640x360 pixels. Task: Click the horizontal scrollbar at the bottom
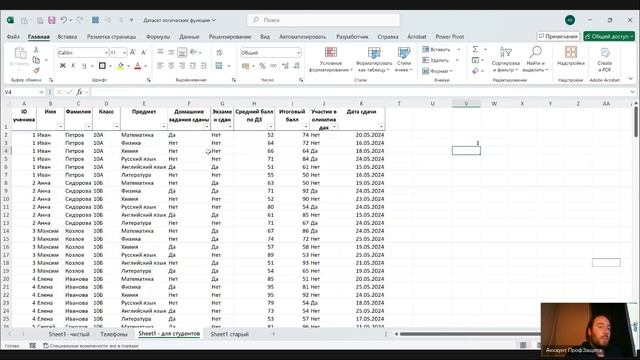(x=469, y=334)
